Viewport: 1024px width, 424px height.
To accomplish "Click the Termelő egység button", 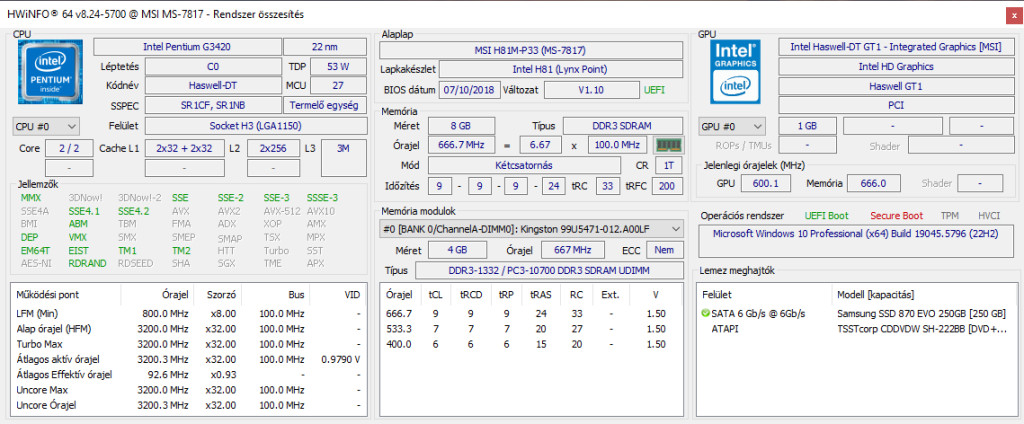I will [325, 106].
